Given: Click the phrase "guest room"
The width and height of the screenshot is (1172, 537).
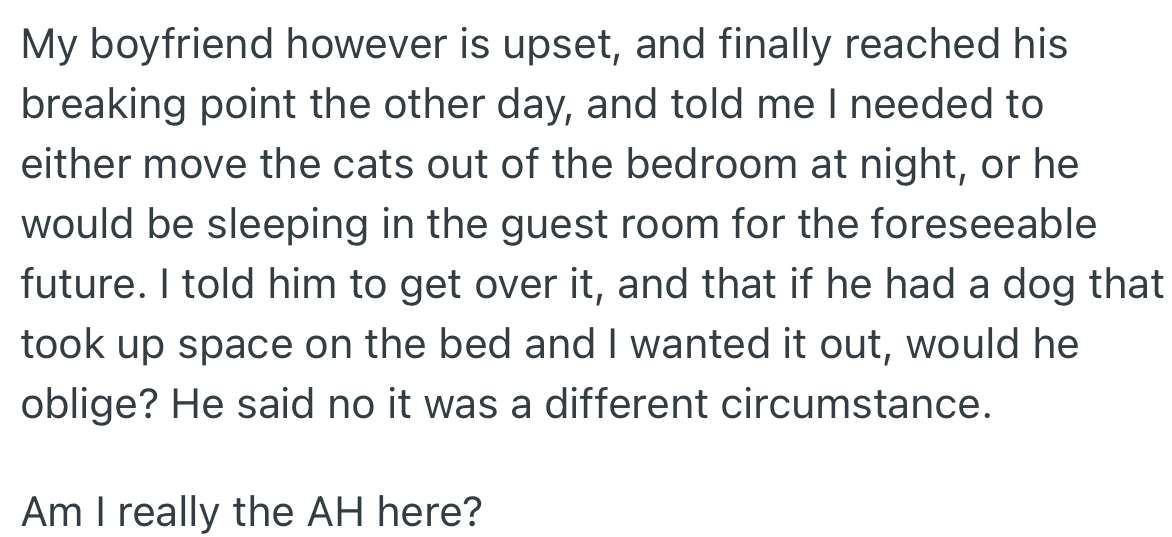Looking at the screenshot, I should pos(564,225).
